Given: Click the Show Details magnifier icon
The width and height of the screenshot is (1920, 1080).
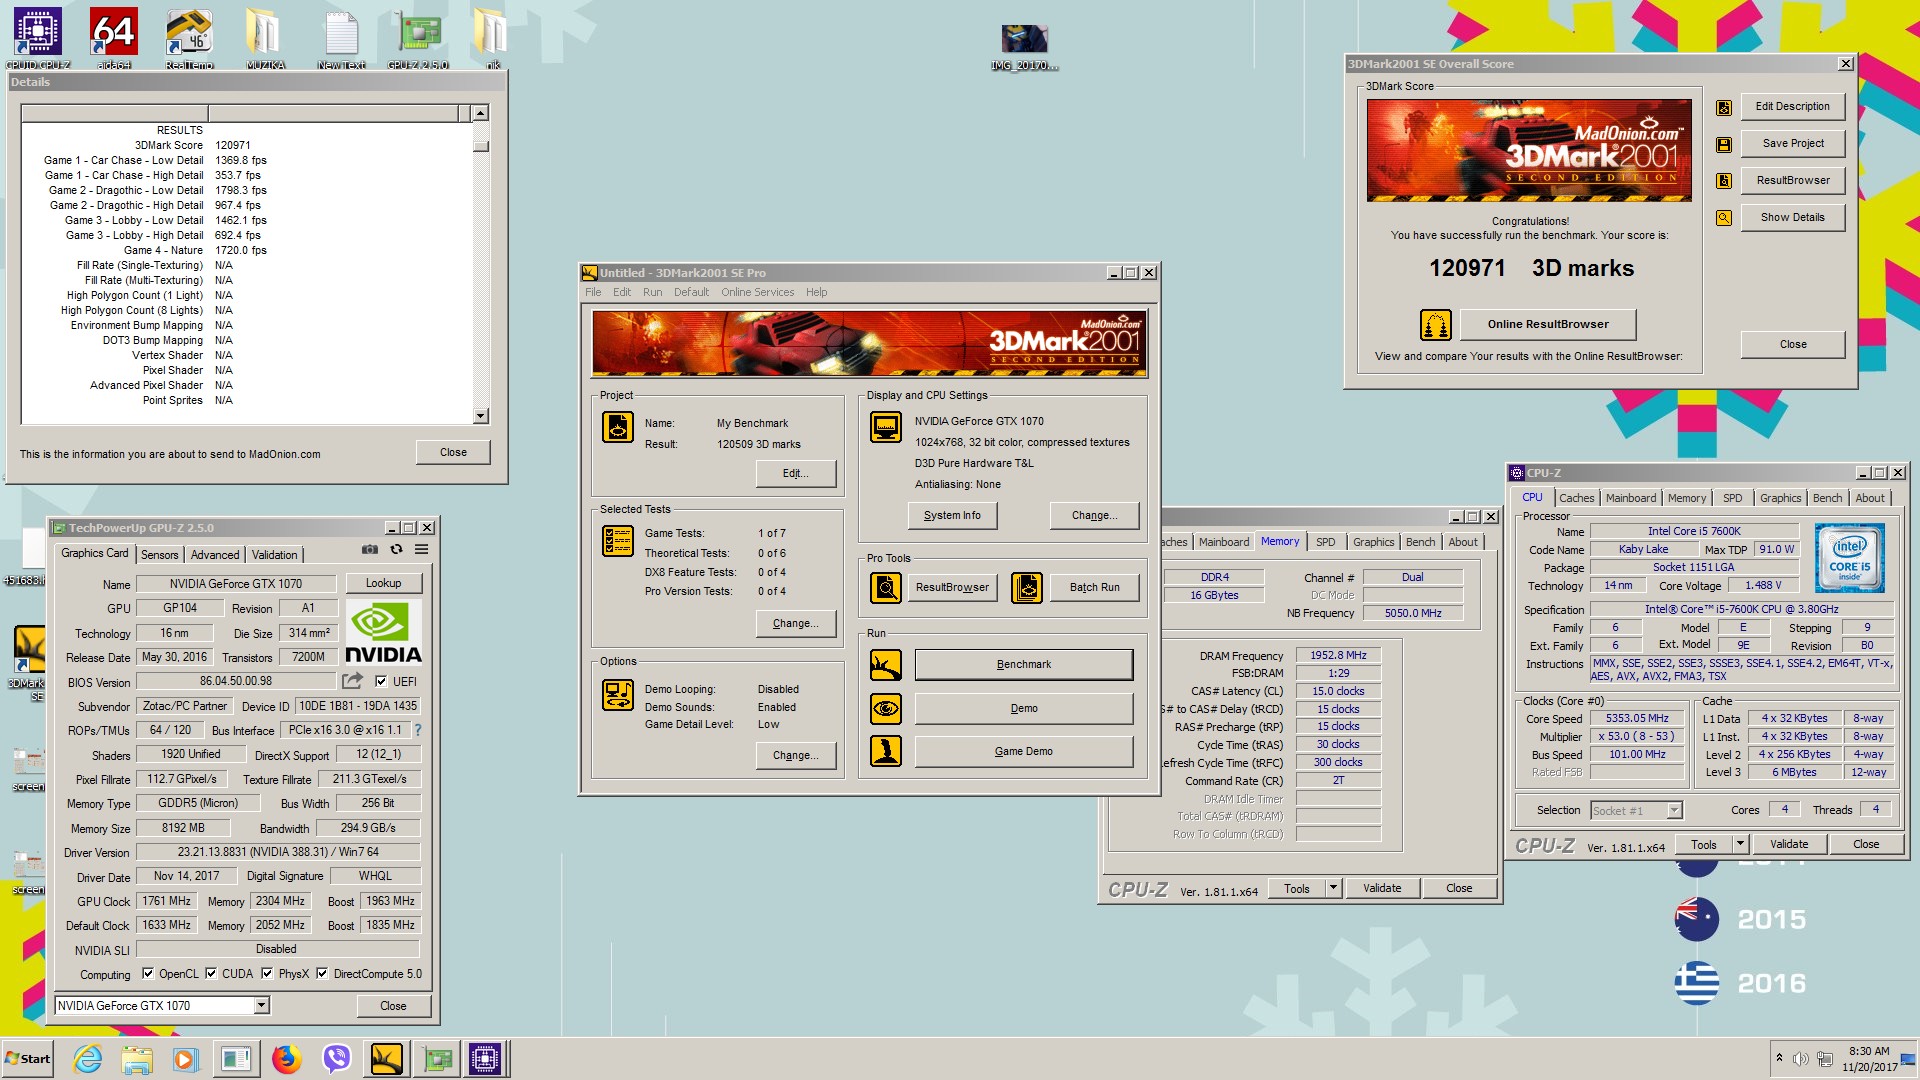Looking at the screenshot, I should tap(1724, 218).
